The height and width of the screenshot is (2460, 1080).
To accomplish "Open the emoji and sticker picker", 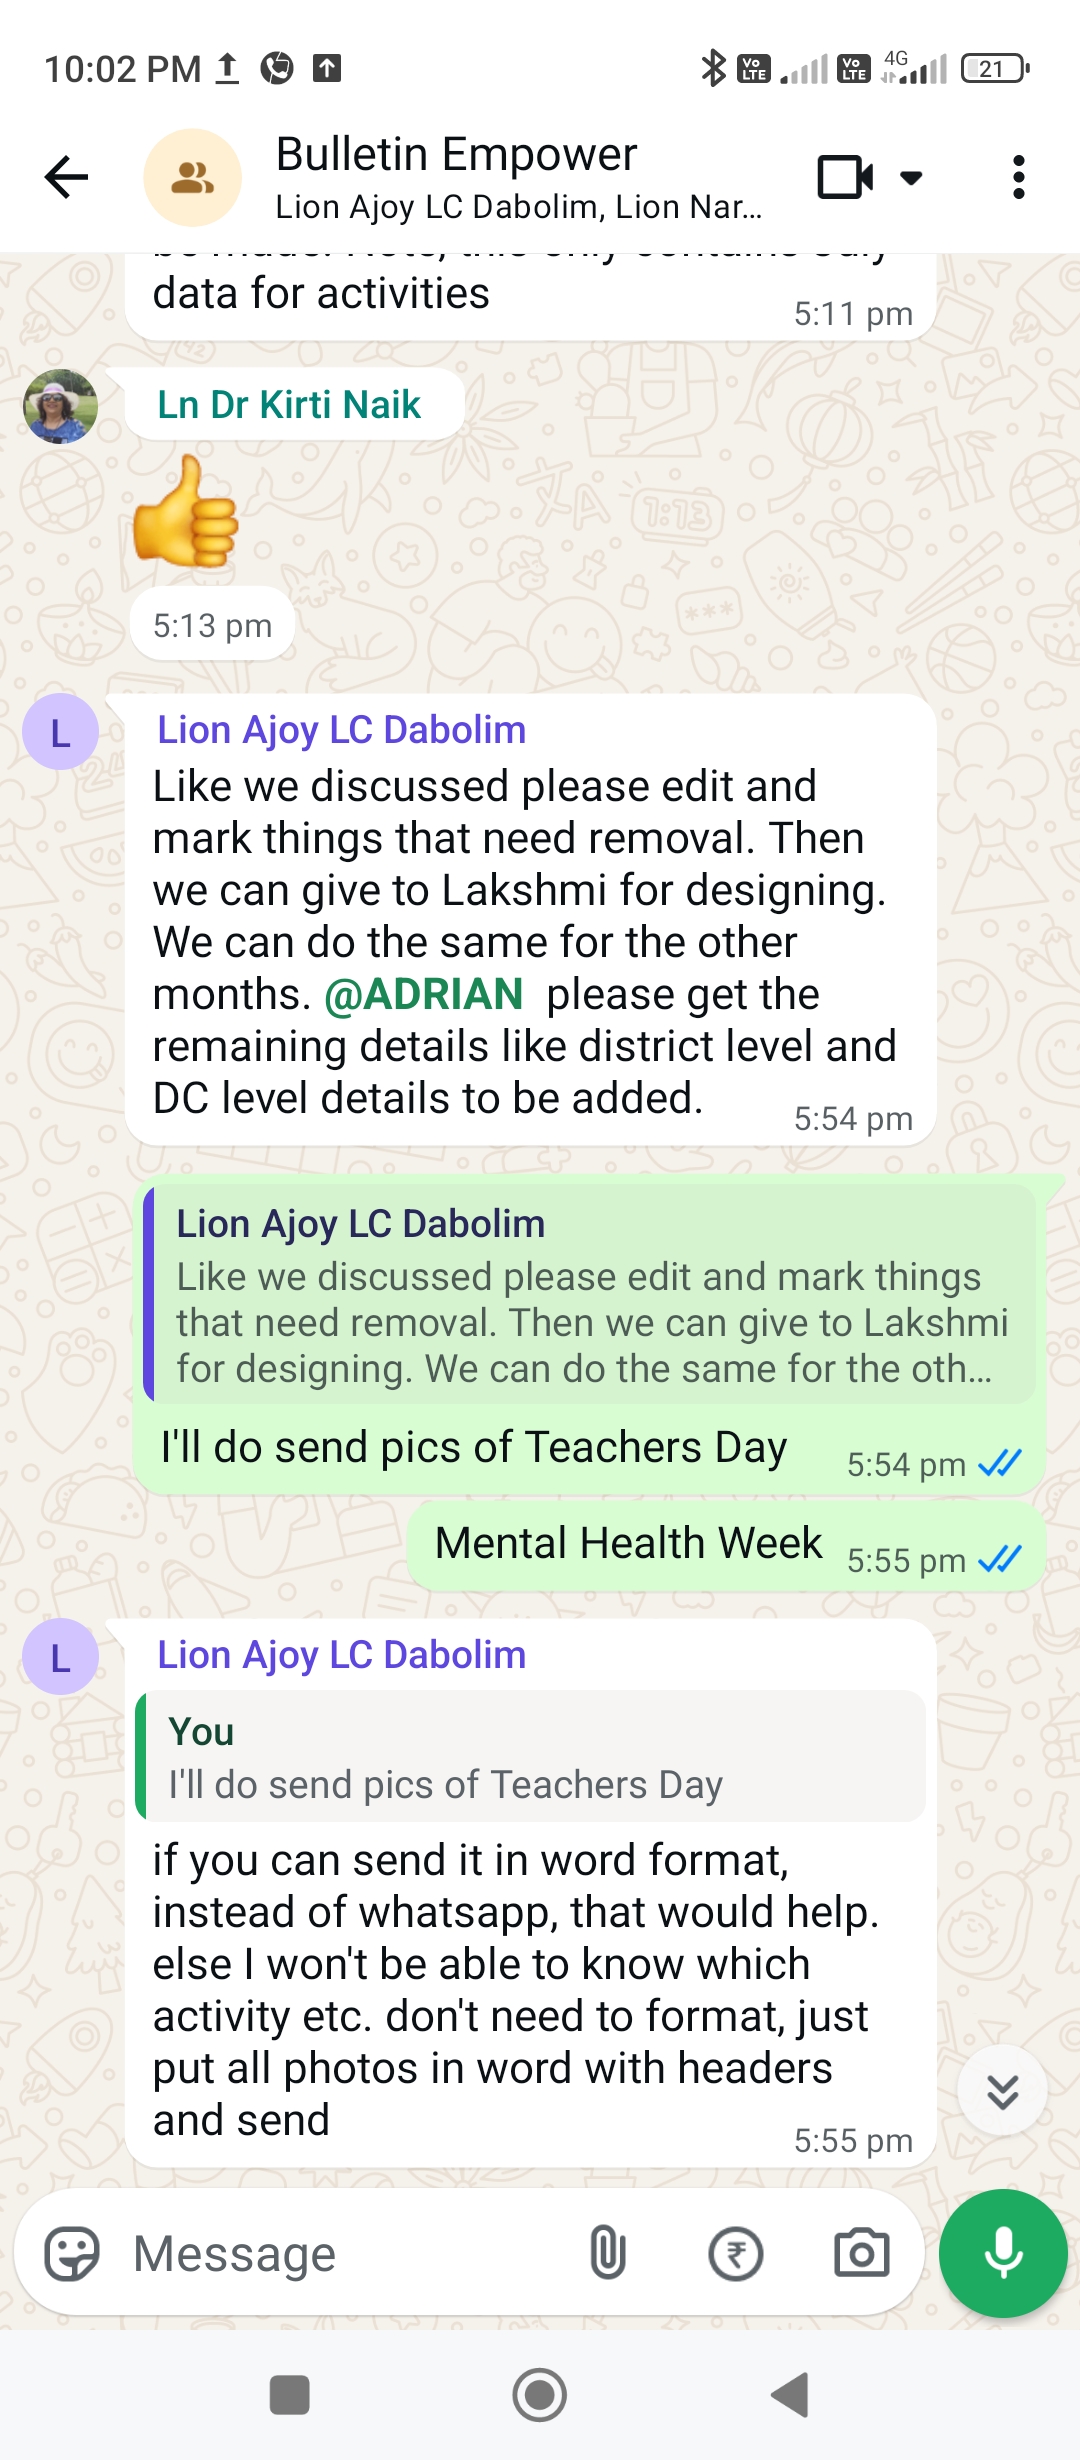I will [72, 2253].
